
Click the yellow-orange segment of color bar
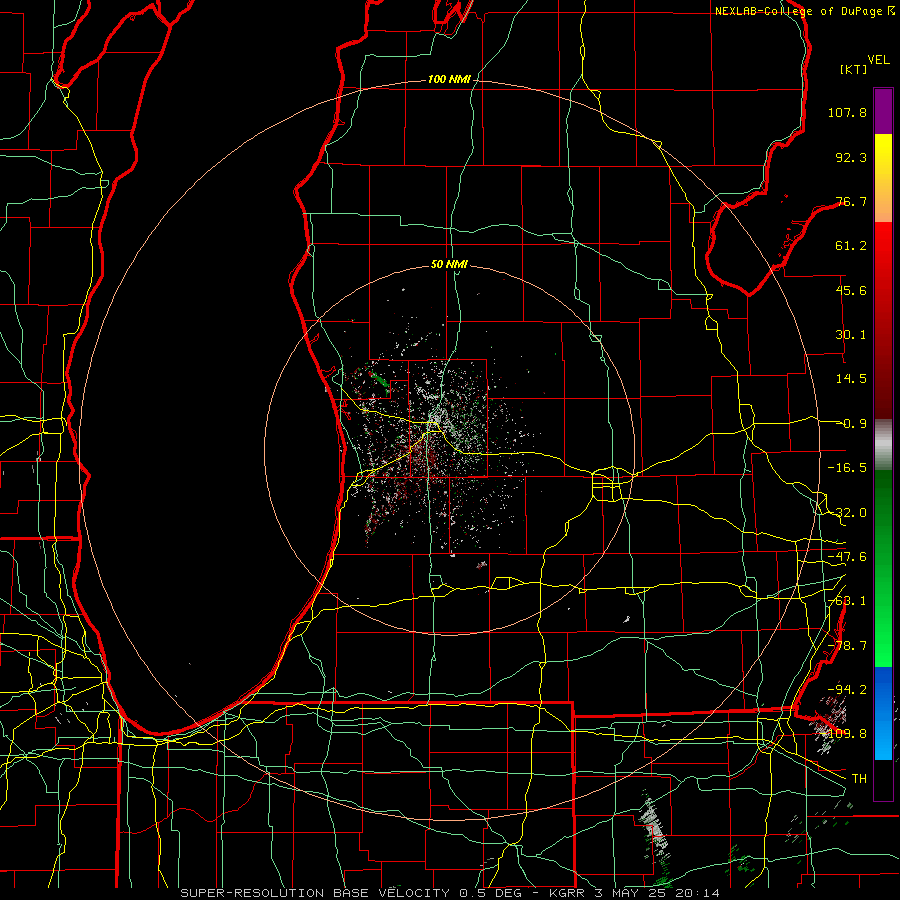click(883, 178)
